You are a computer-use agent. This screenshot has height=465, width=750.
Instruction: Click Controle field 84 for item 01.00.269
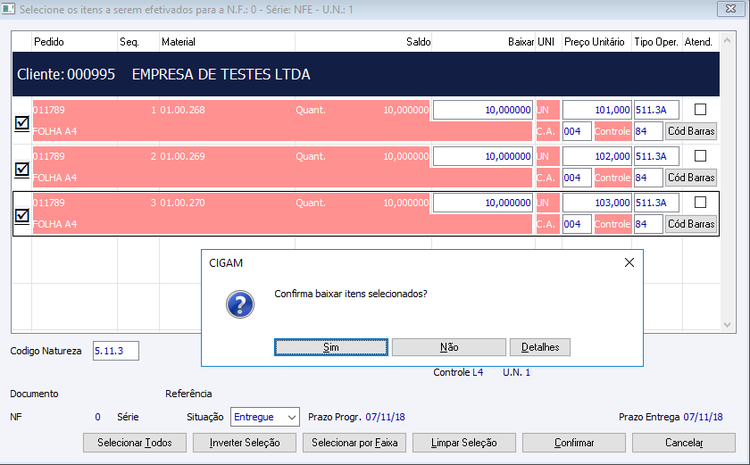[648, 177]
